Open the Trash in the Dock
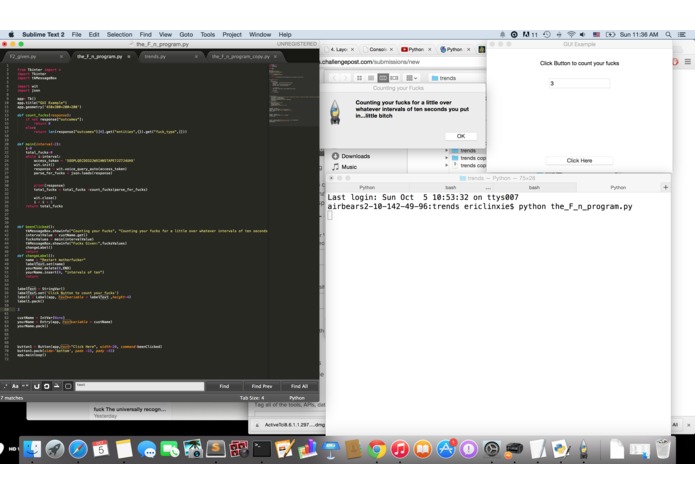 (663, 449)
